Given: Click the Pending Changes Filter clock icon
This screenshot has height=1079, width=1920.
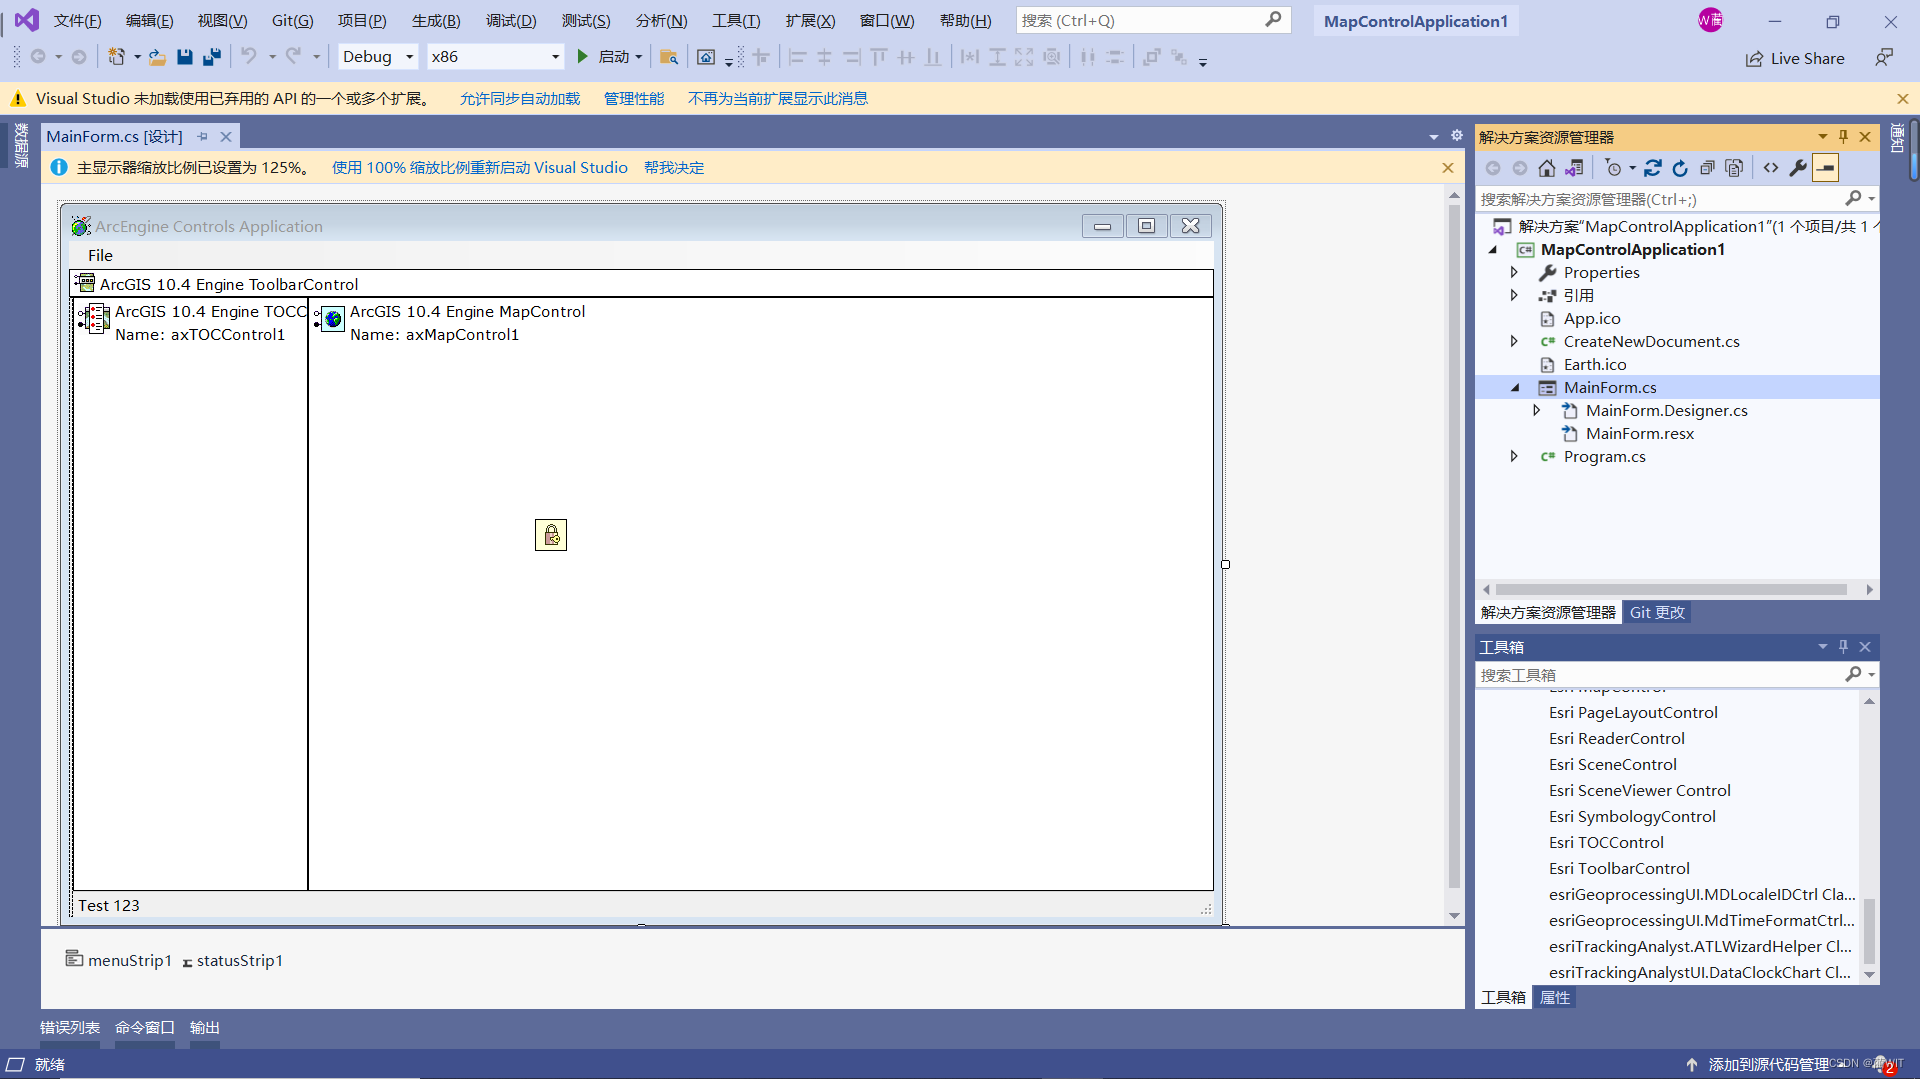Looking at the screenshot, I should (1613, 168).
